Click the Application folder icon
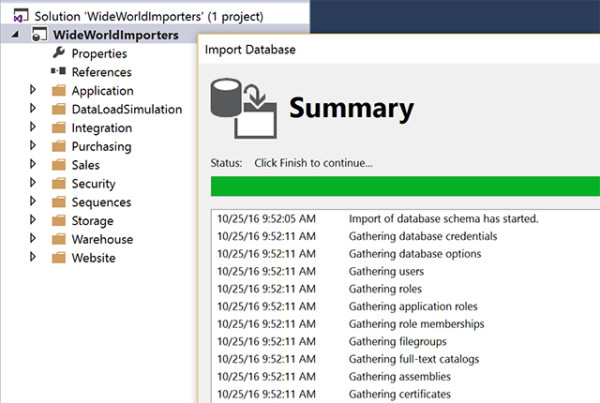This screenshot has width=600, height=403. (x=59, y=91)
